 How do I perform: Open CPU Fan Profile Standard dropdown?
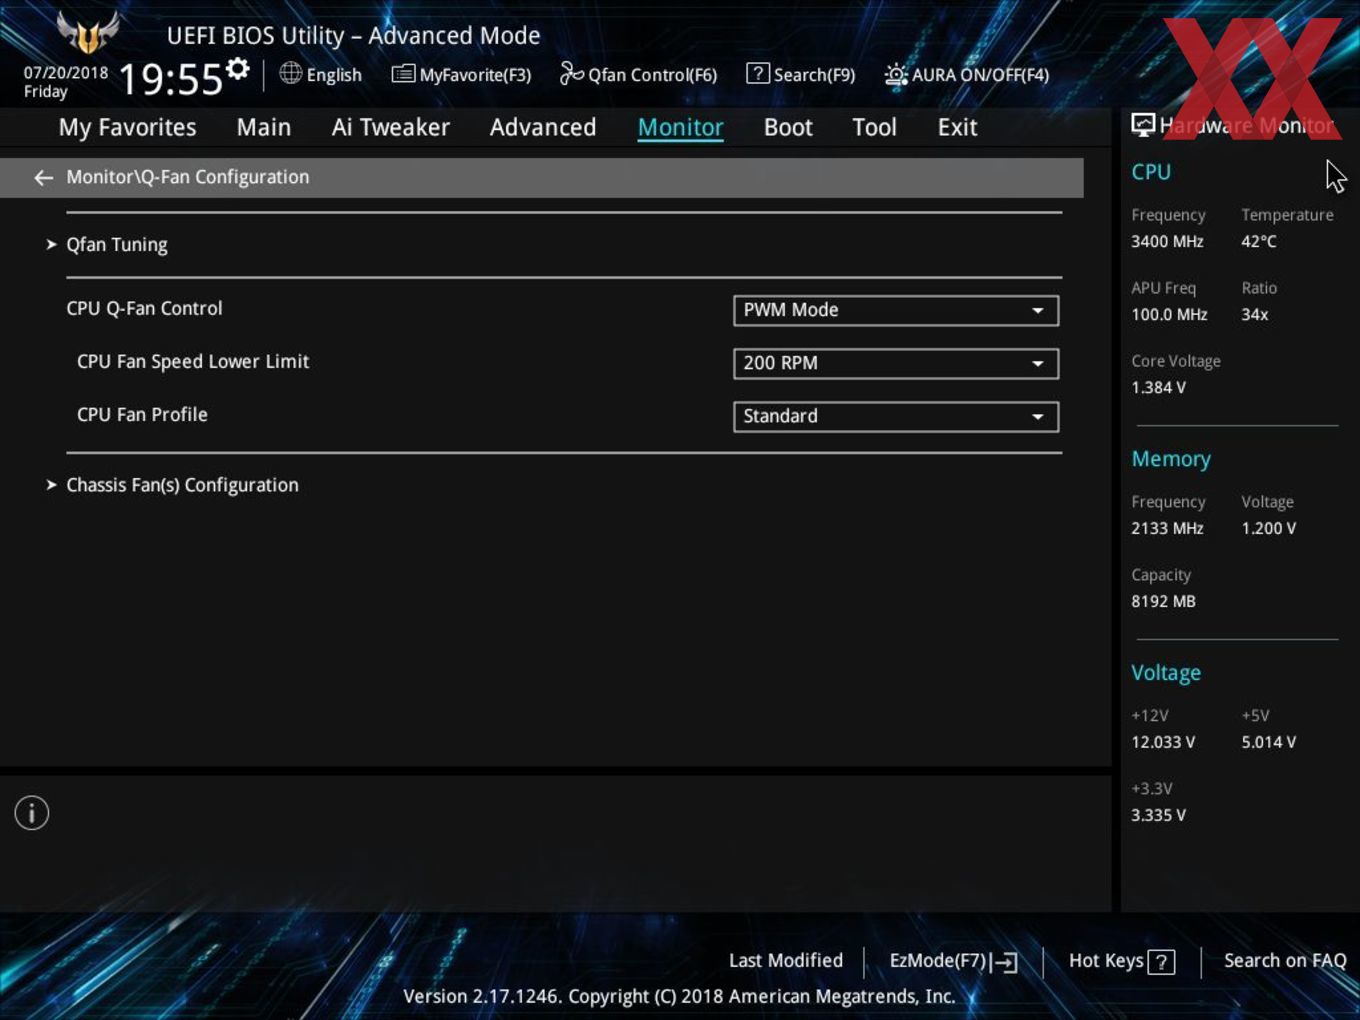tap(896, 416)
